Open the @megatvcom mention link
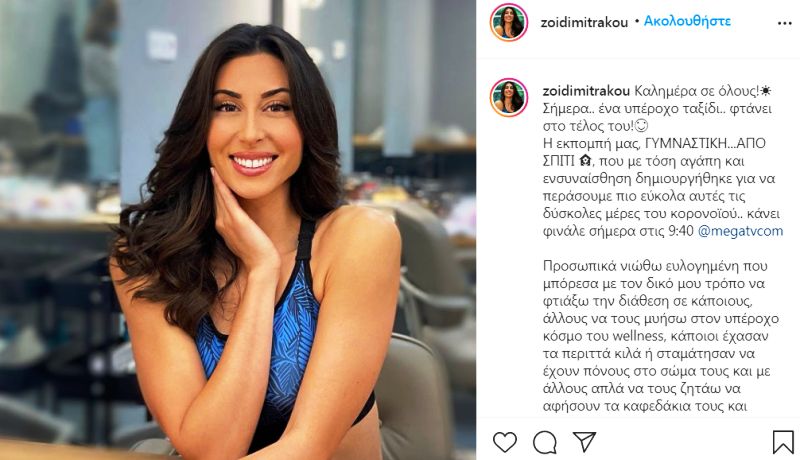Image resolution: width=800 pixels, height=460 pixels. 740,231
